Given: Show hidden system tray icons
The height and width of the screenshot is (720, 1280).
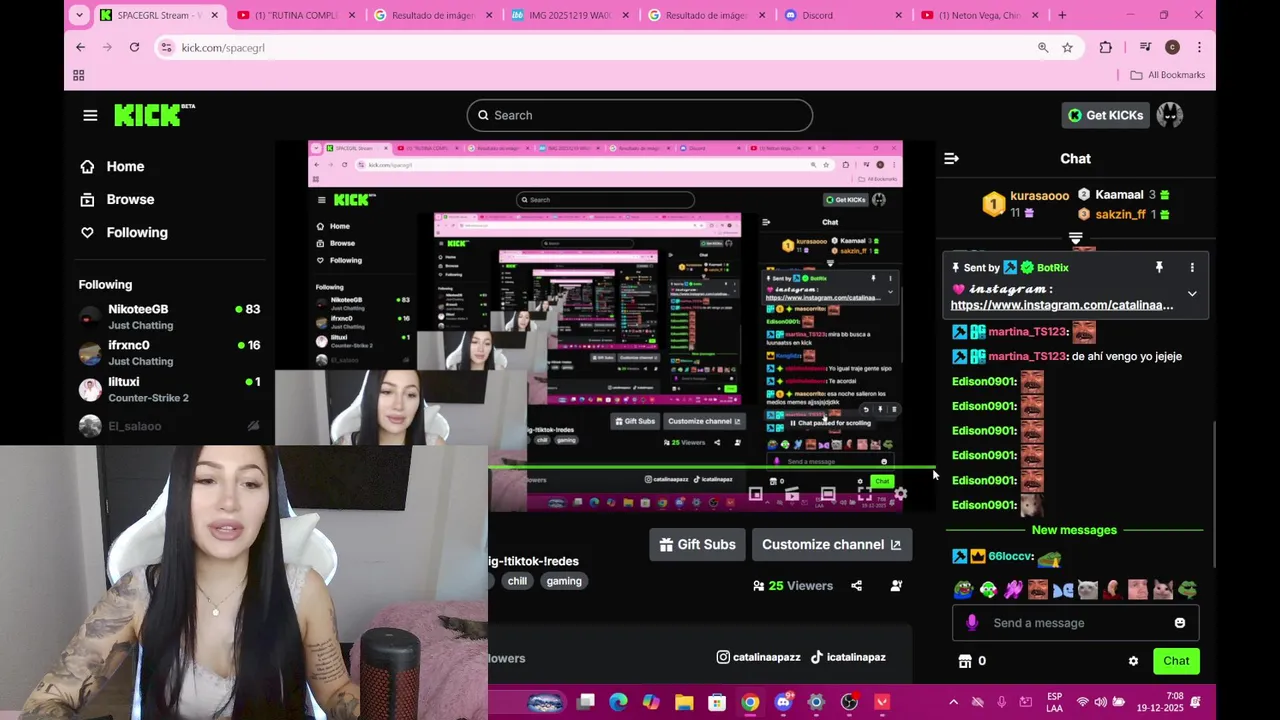Looking at the screenshot, I should 953,702.
